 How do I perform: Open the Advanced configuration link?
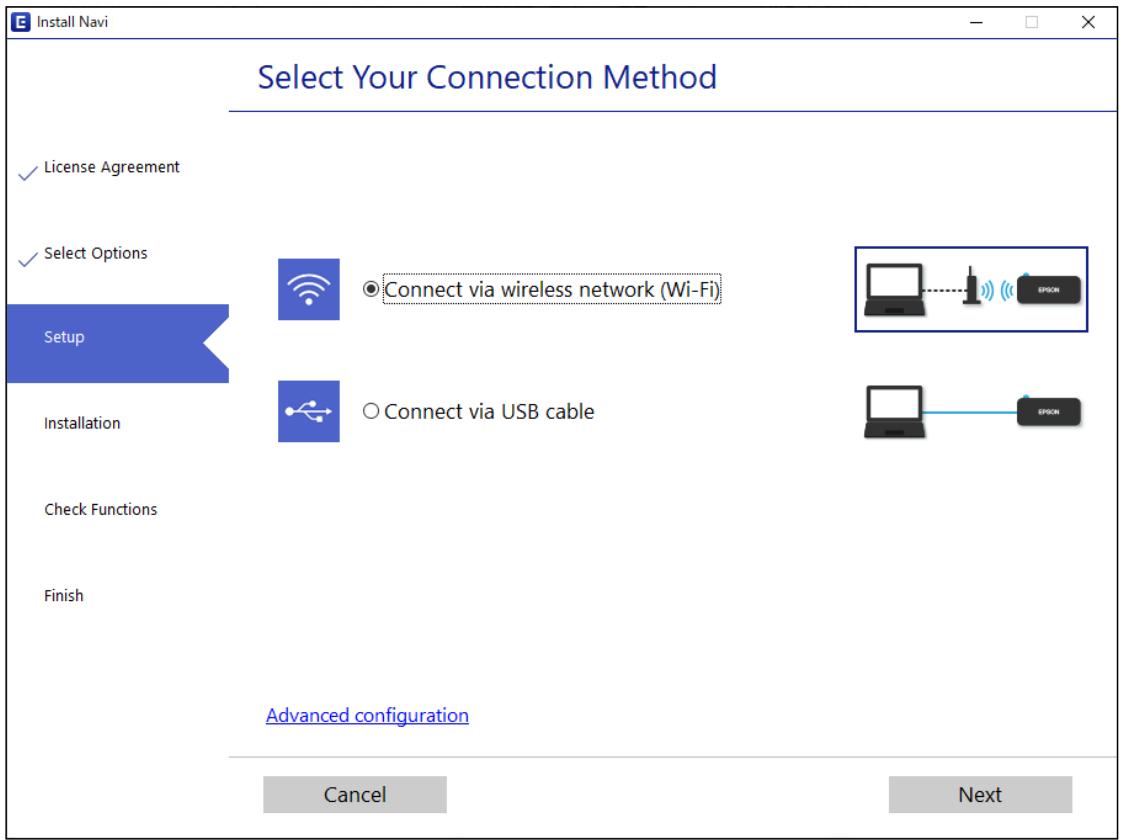click(367, 715)
